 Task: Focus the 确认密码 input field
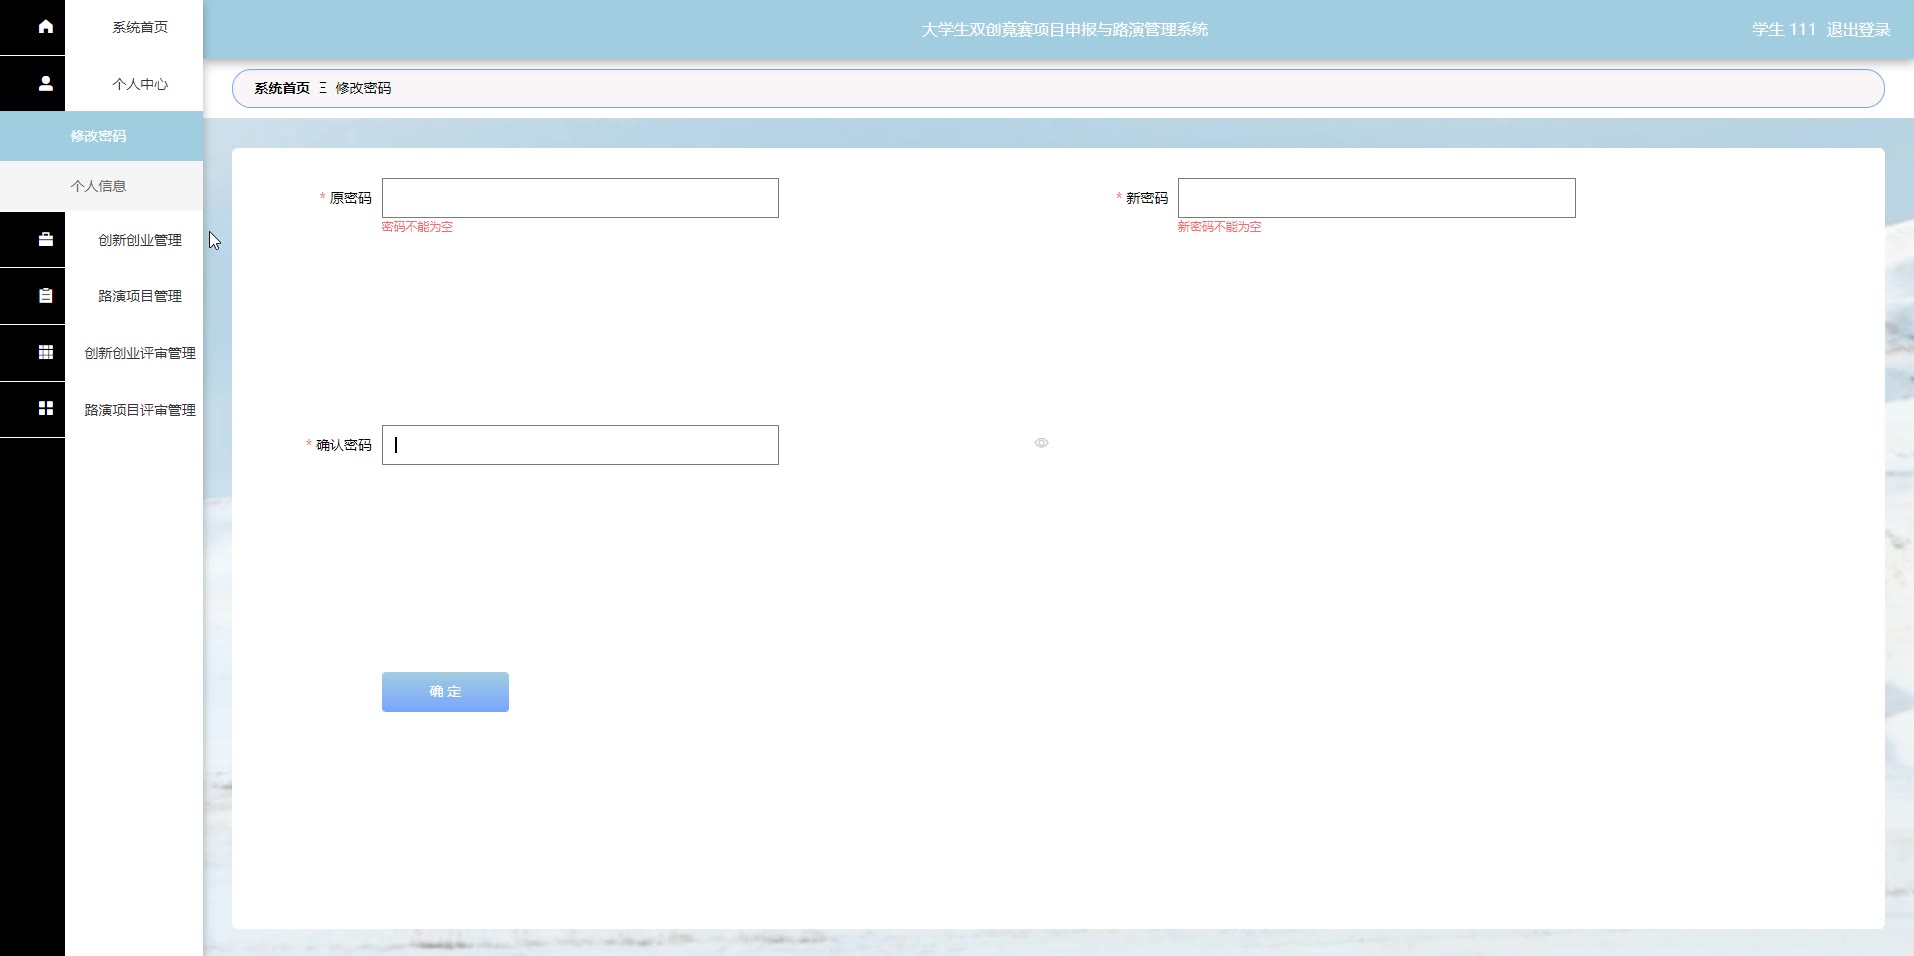pyautogui.click(x=580, y=445)
